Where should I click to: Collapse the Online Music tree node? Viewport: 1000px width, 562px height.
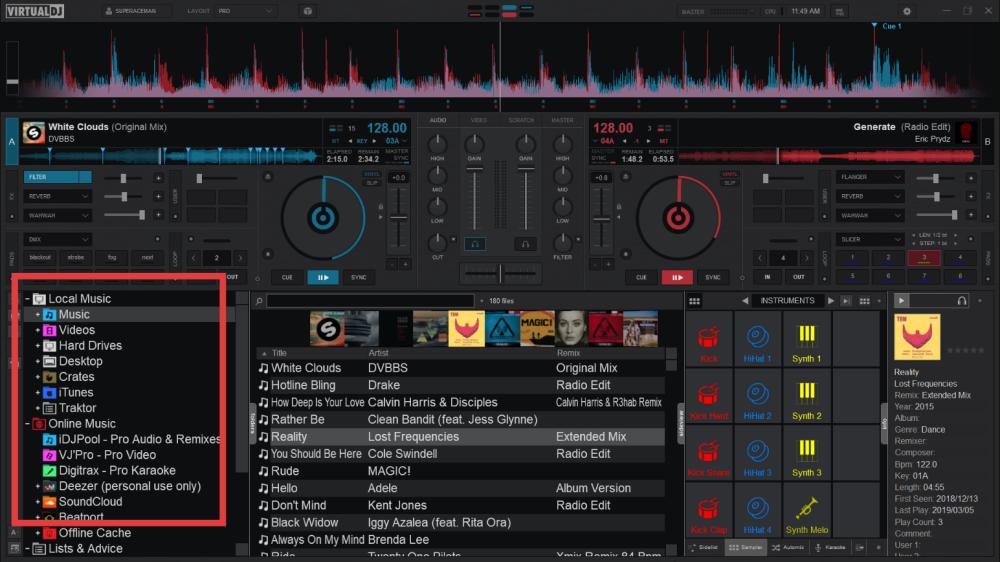pyautogui.click(x=27, y=424)
